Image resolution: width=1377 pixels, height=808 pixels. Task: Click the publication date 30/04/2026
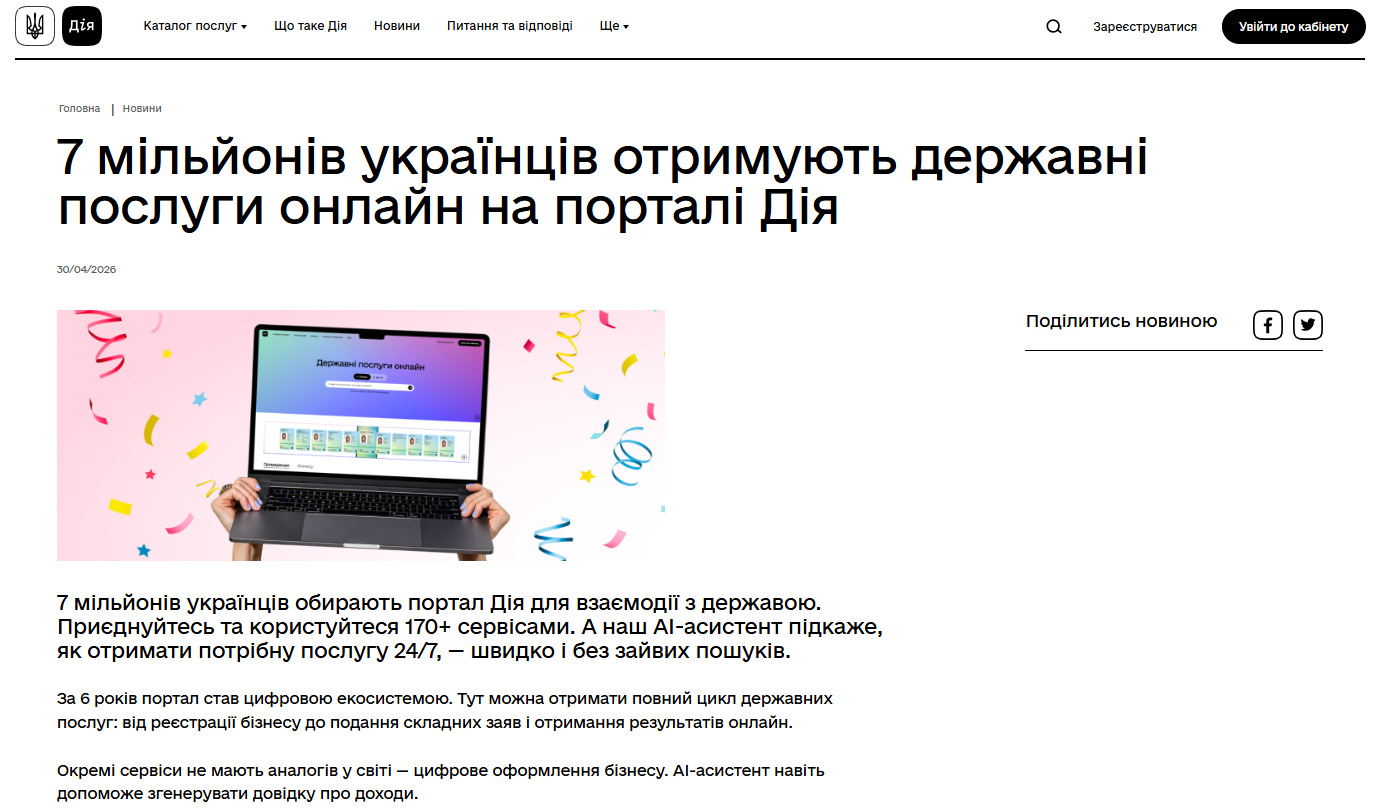[x=87, y=269]
